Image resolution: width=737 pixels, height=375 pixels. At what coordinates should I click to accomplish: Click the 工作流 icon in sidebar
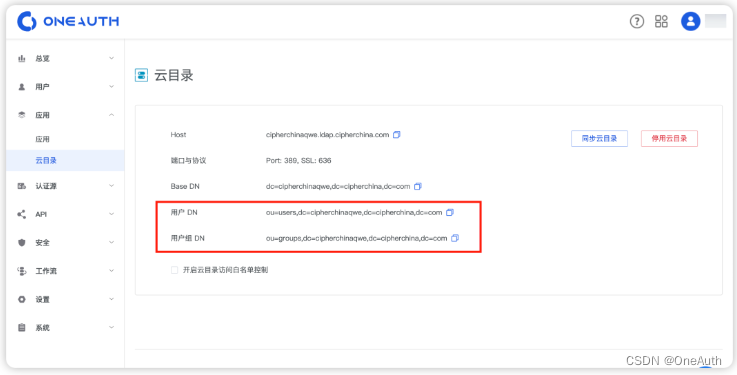[22, 271]
